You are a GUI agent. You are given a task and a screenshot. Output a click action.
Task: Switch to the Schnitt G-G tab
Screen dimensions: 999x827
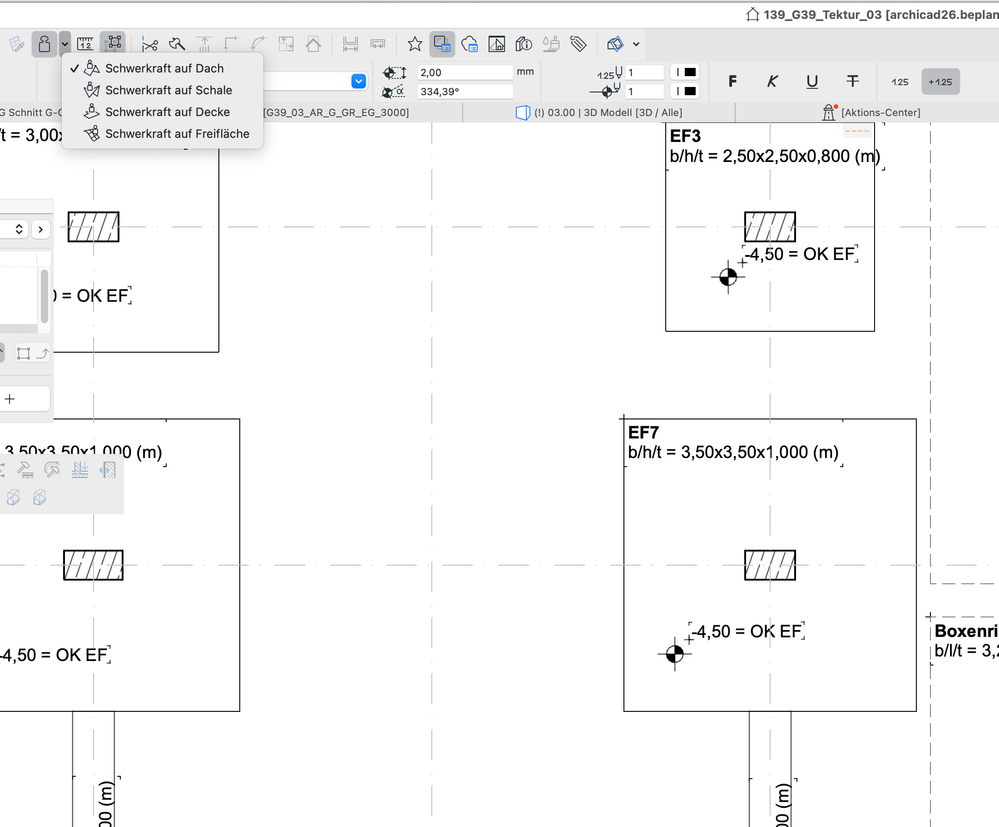(x=31, y=113)
